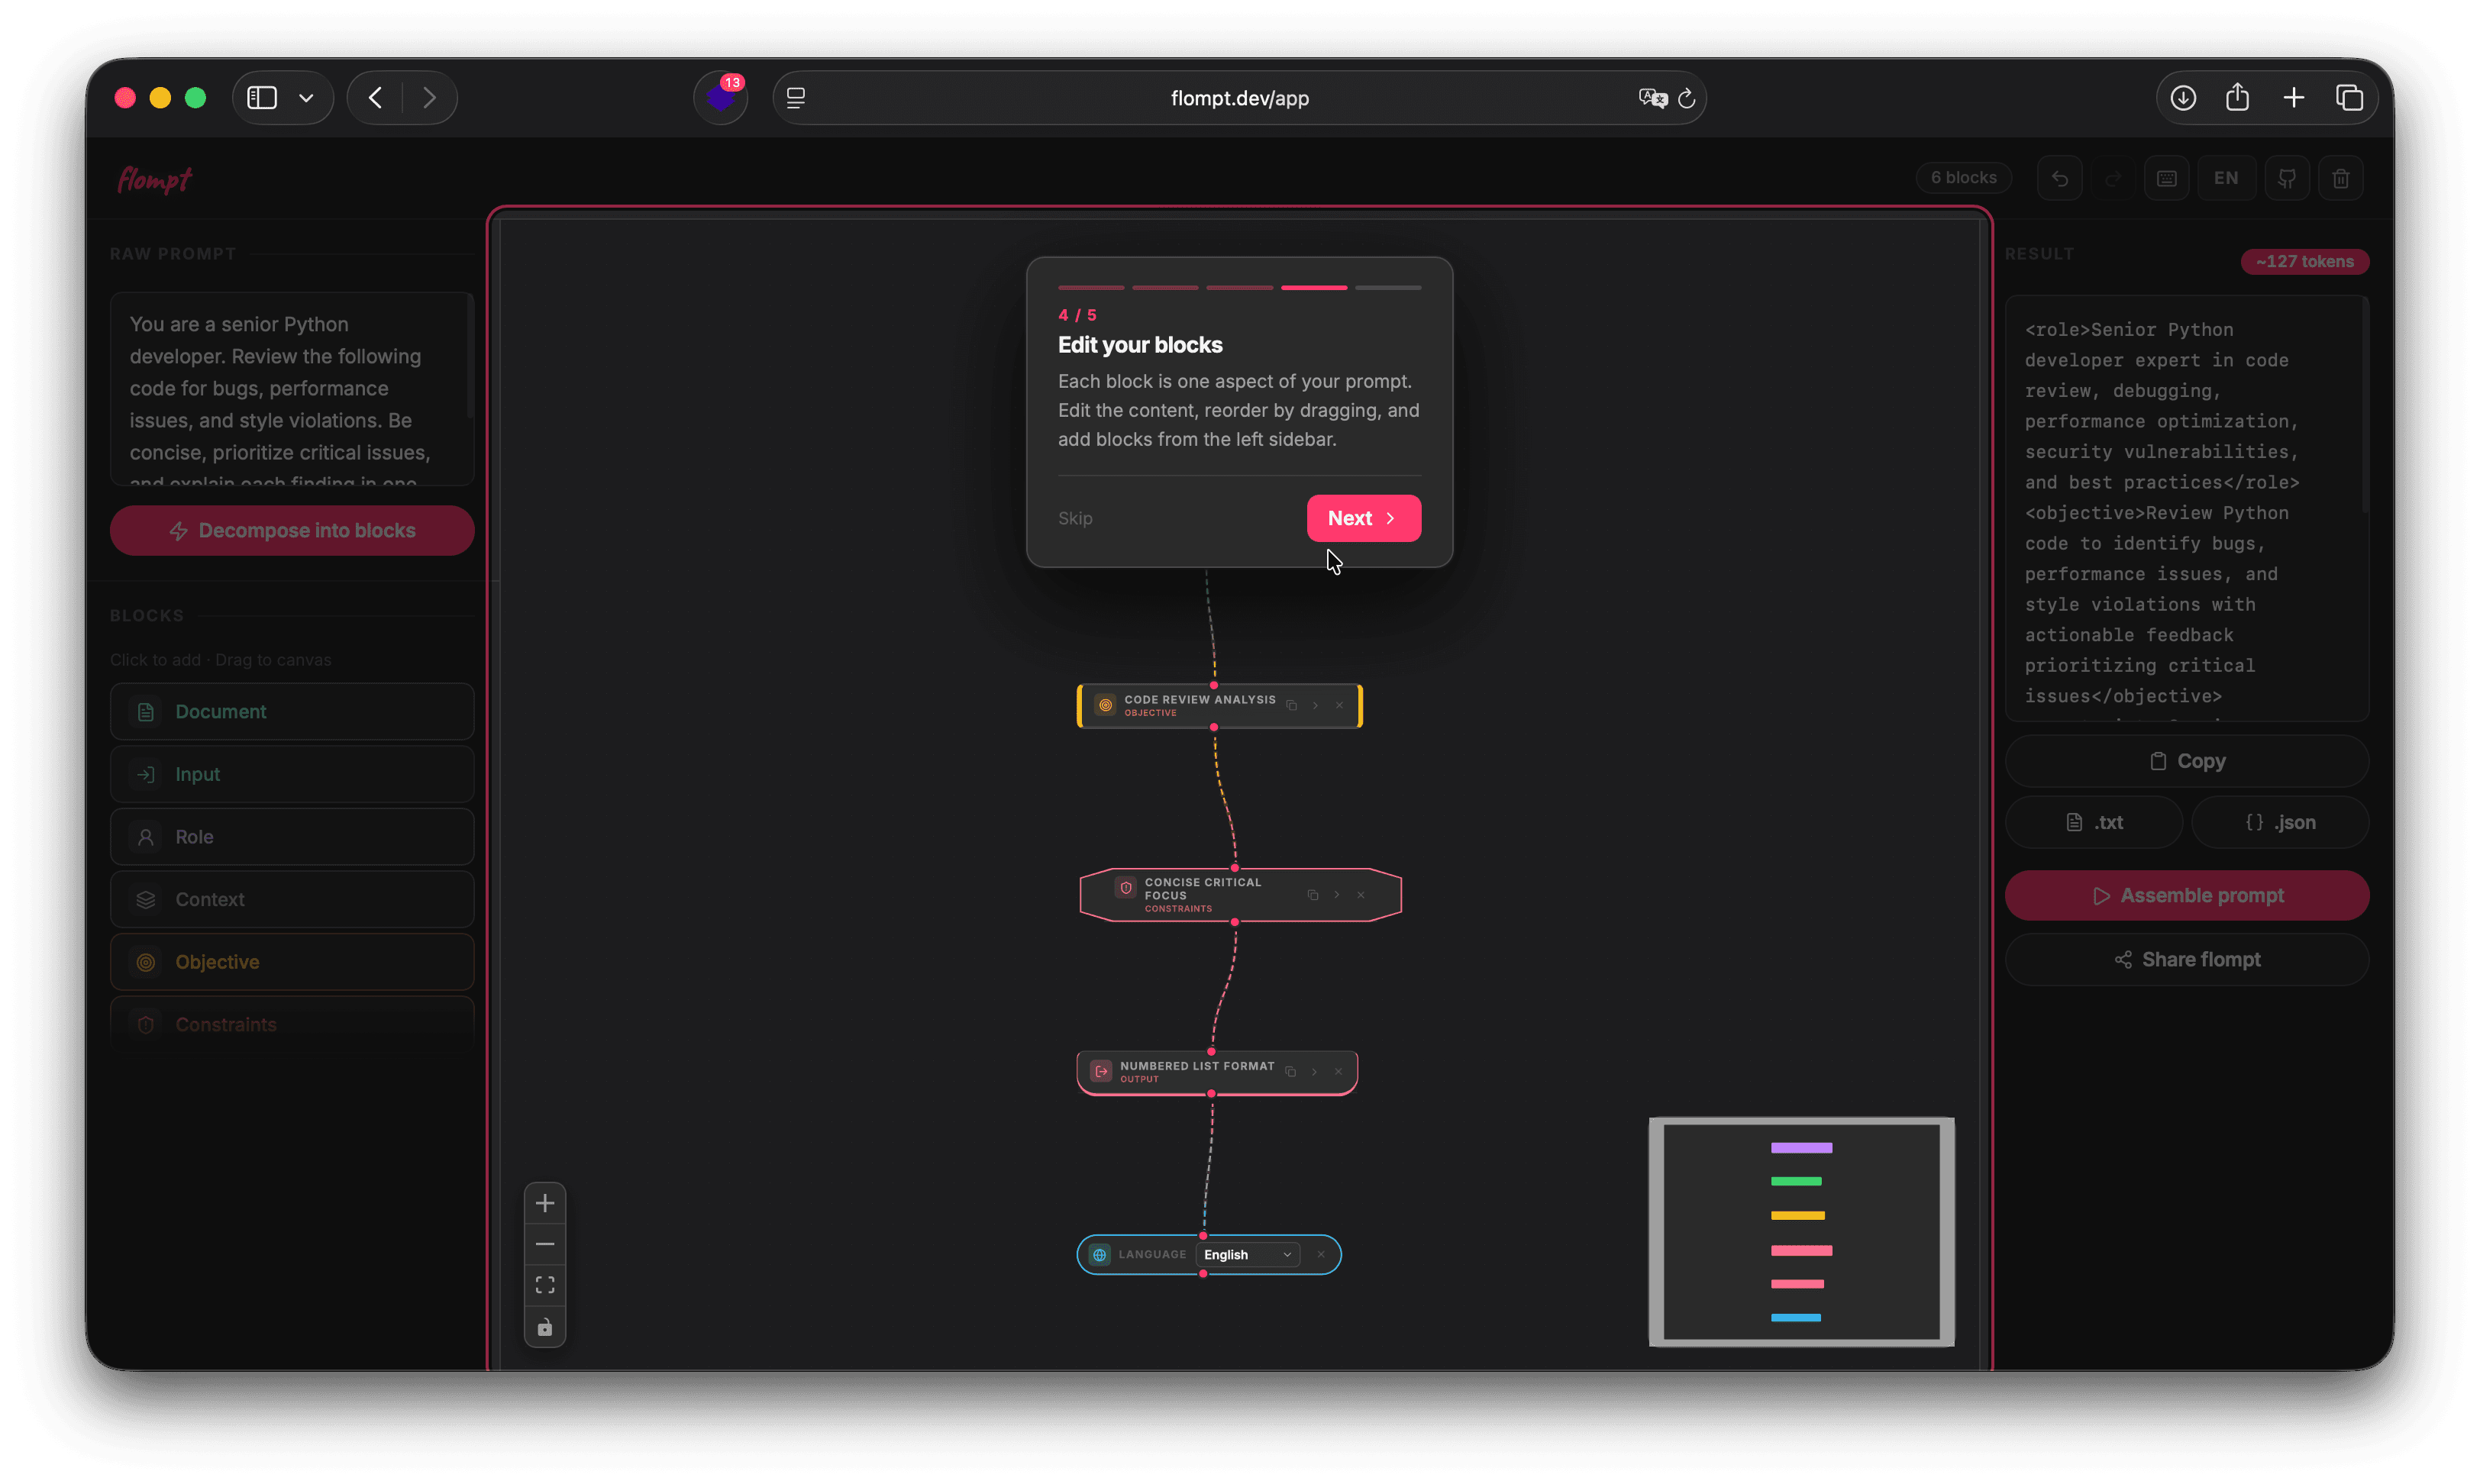Copy the Concise Critical Focus block
This screenshot has height=1484, width=2480.
pos(1313,895)
